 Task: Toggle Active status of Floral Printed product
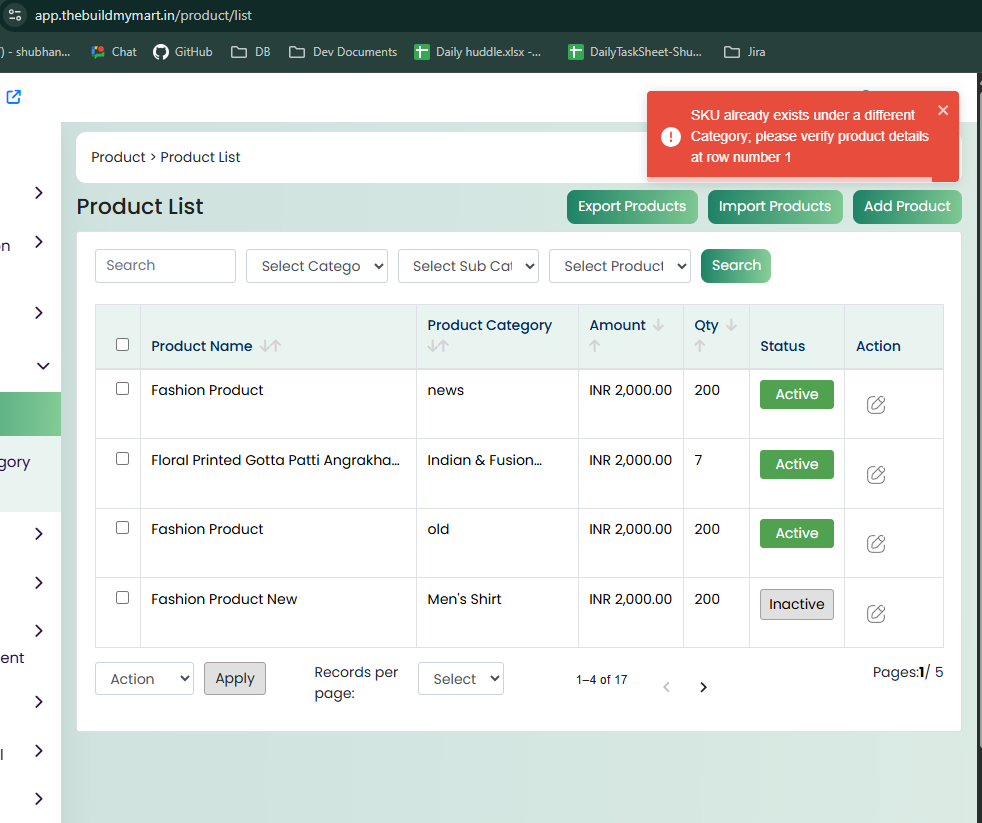797,465
